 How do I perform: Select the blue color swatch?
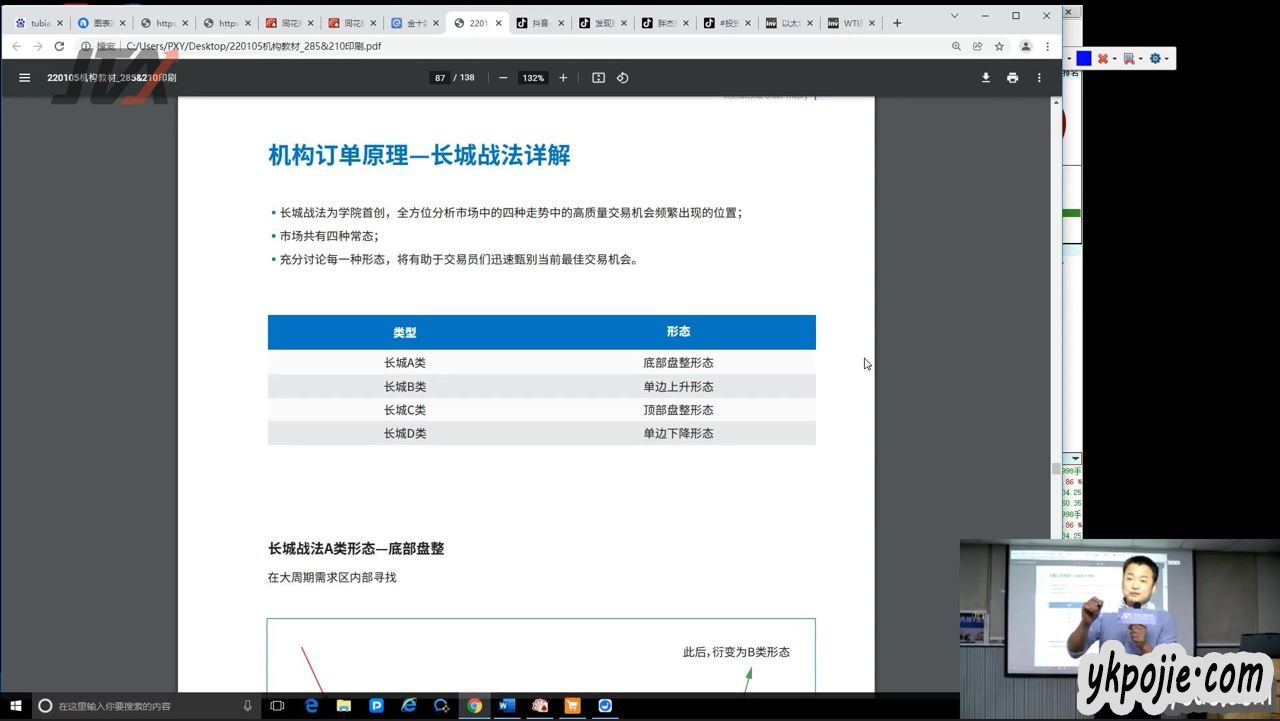1084,59
